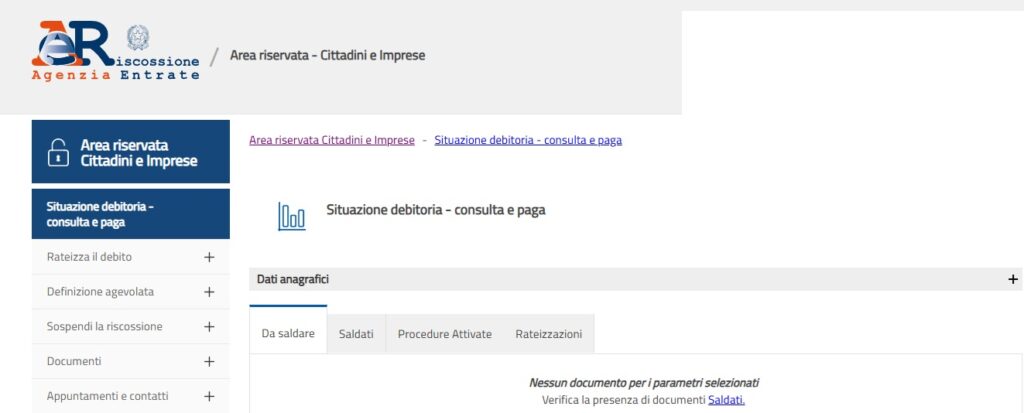Expand the Rateizza il debito plus icon
The height and width of the screenshot is (413, 1024).
point(209,257)
